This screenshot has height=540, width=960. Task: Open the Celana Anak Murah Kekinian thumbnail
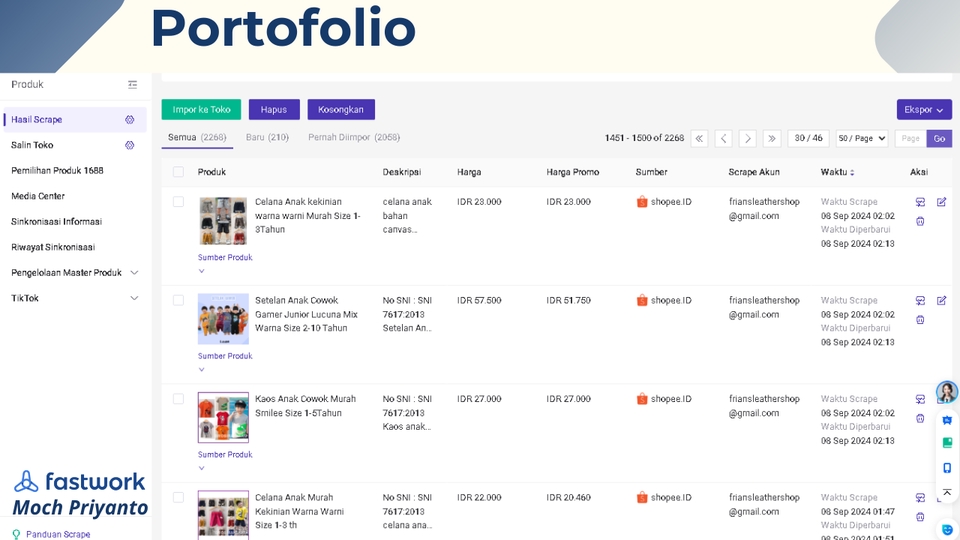(x=223, y=515)
